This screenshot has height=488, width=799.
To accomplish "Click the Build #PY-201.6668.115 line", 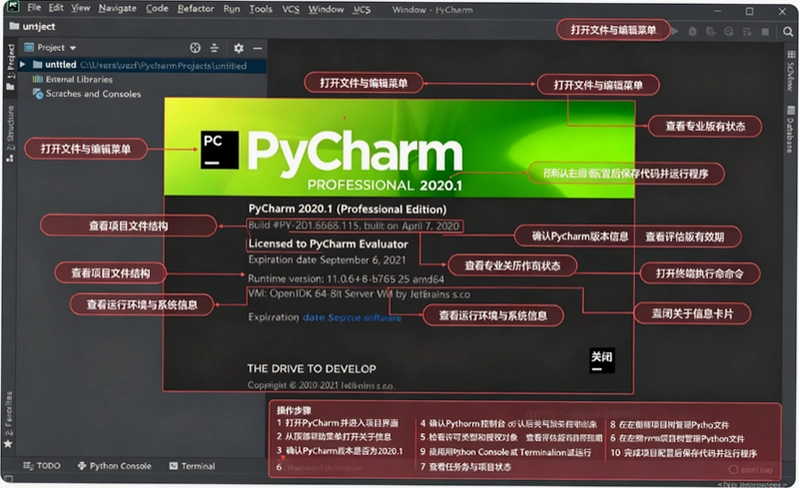I will click(354, 226).
